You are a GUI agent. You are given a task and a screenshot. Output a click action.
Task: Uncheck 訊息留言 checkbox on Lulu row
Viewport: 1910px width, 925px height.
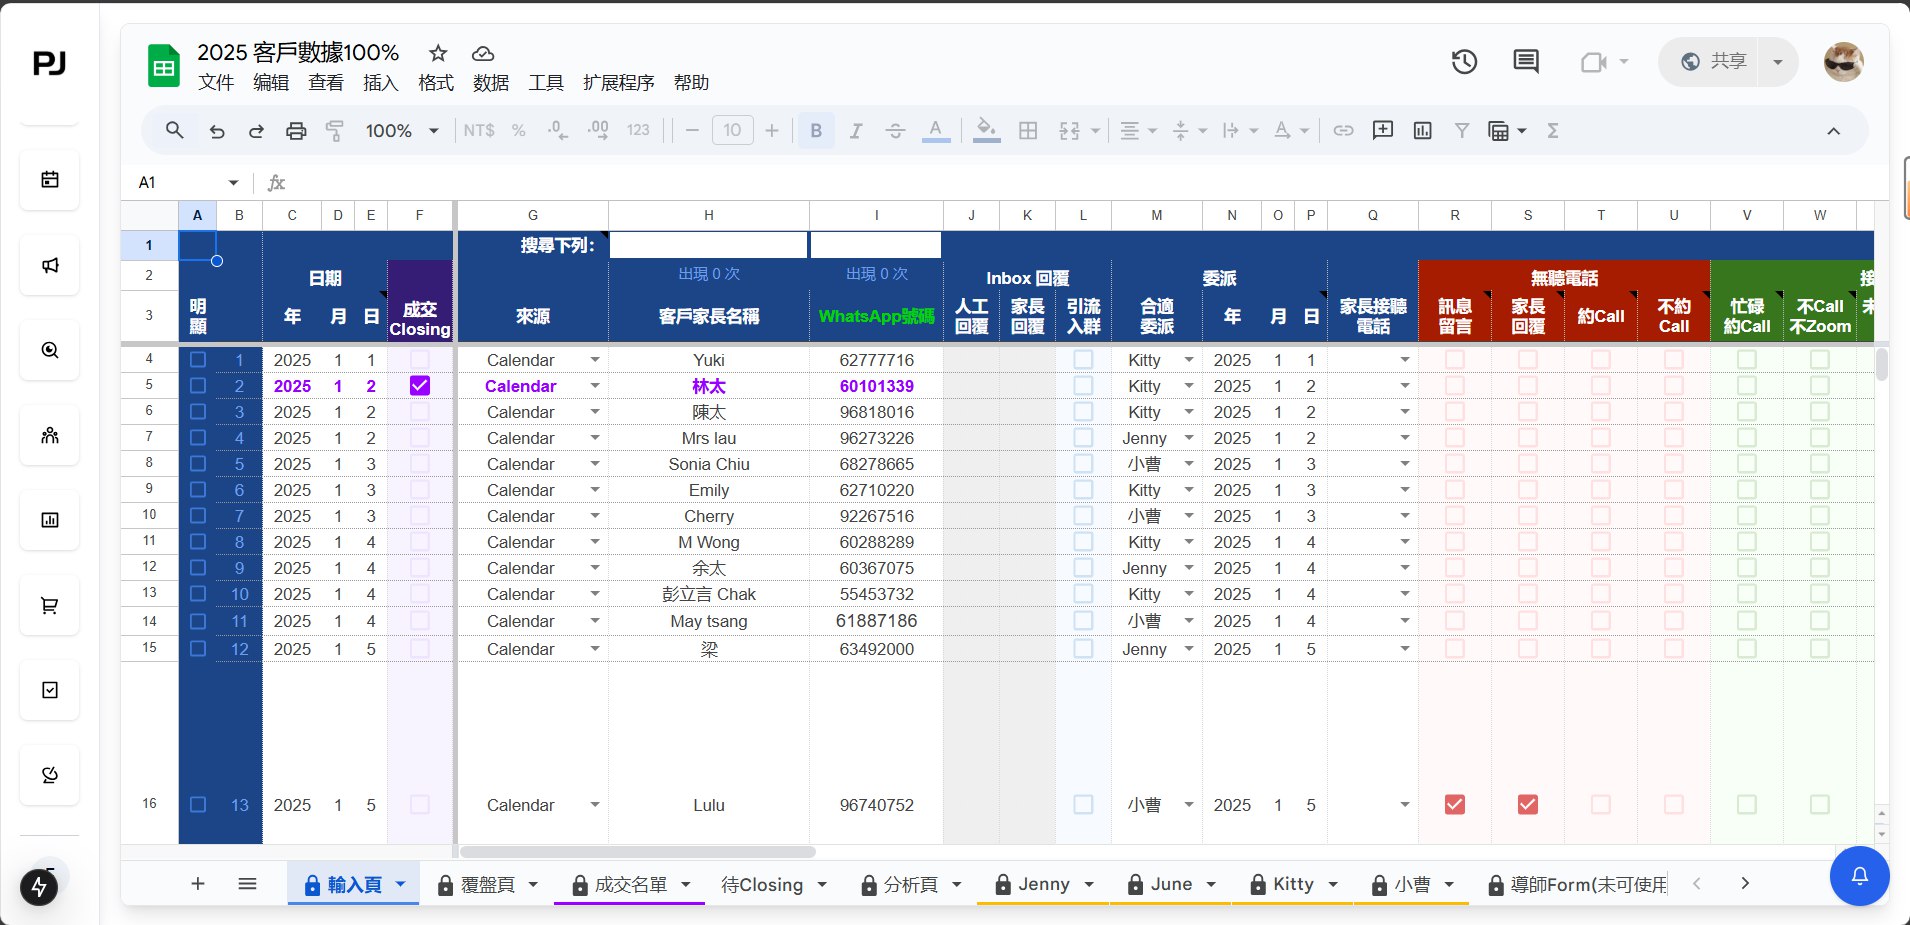click(1455, 804)
